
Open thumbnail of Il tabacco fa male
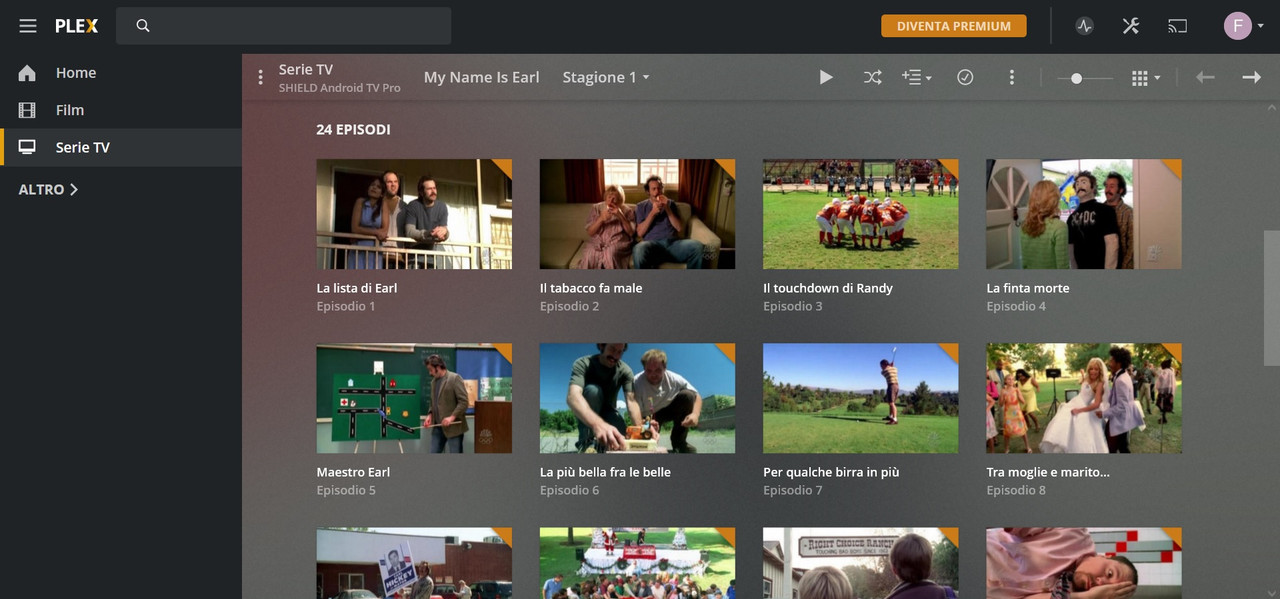tap(637, 214)
